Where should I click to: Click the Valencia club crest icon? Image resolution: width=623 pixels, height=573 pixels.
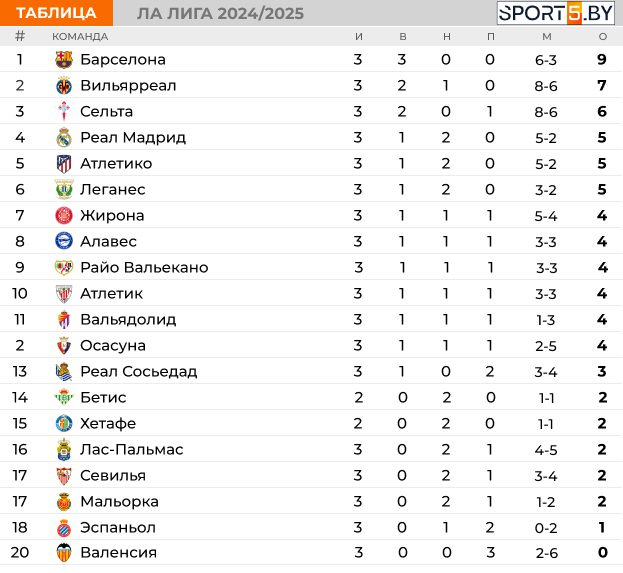coord(64,553)
